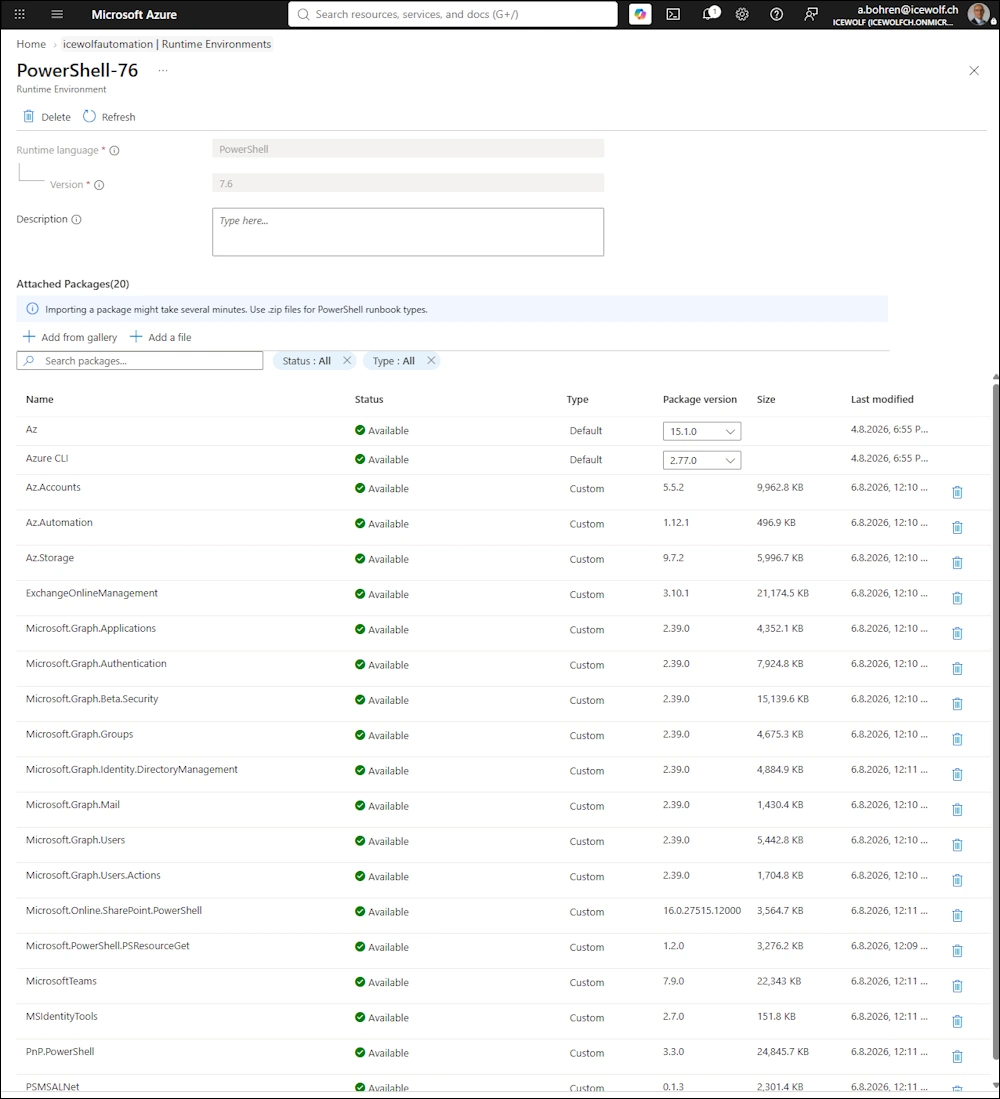Delete Microsoft.Online.SharePoint.PowerShell via trash icon

(x=957, y=916)
